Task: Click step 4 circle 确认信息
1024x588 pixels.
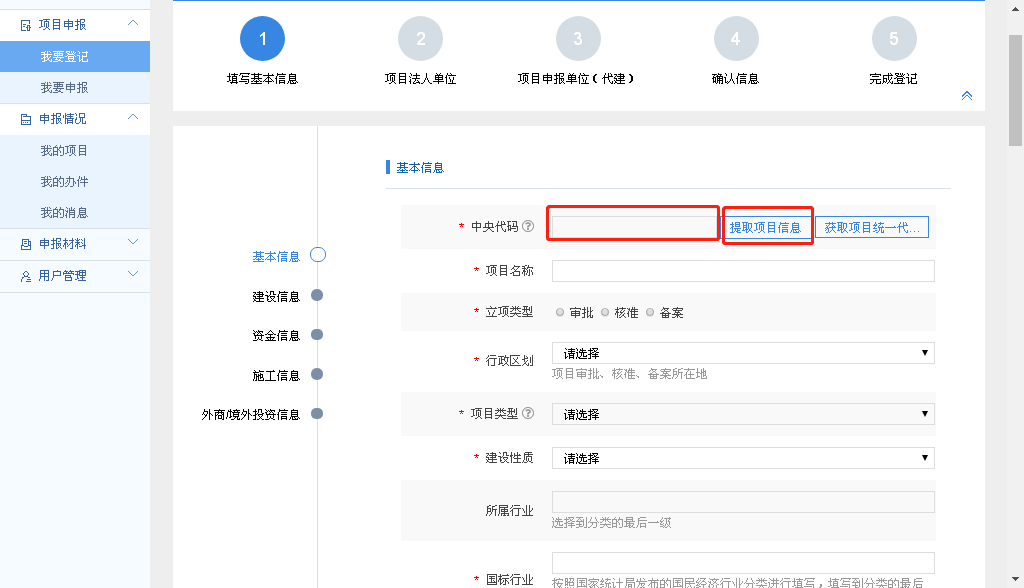Action: pos(736,39)
